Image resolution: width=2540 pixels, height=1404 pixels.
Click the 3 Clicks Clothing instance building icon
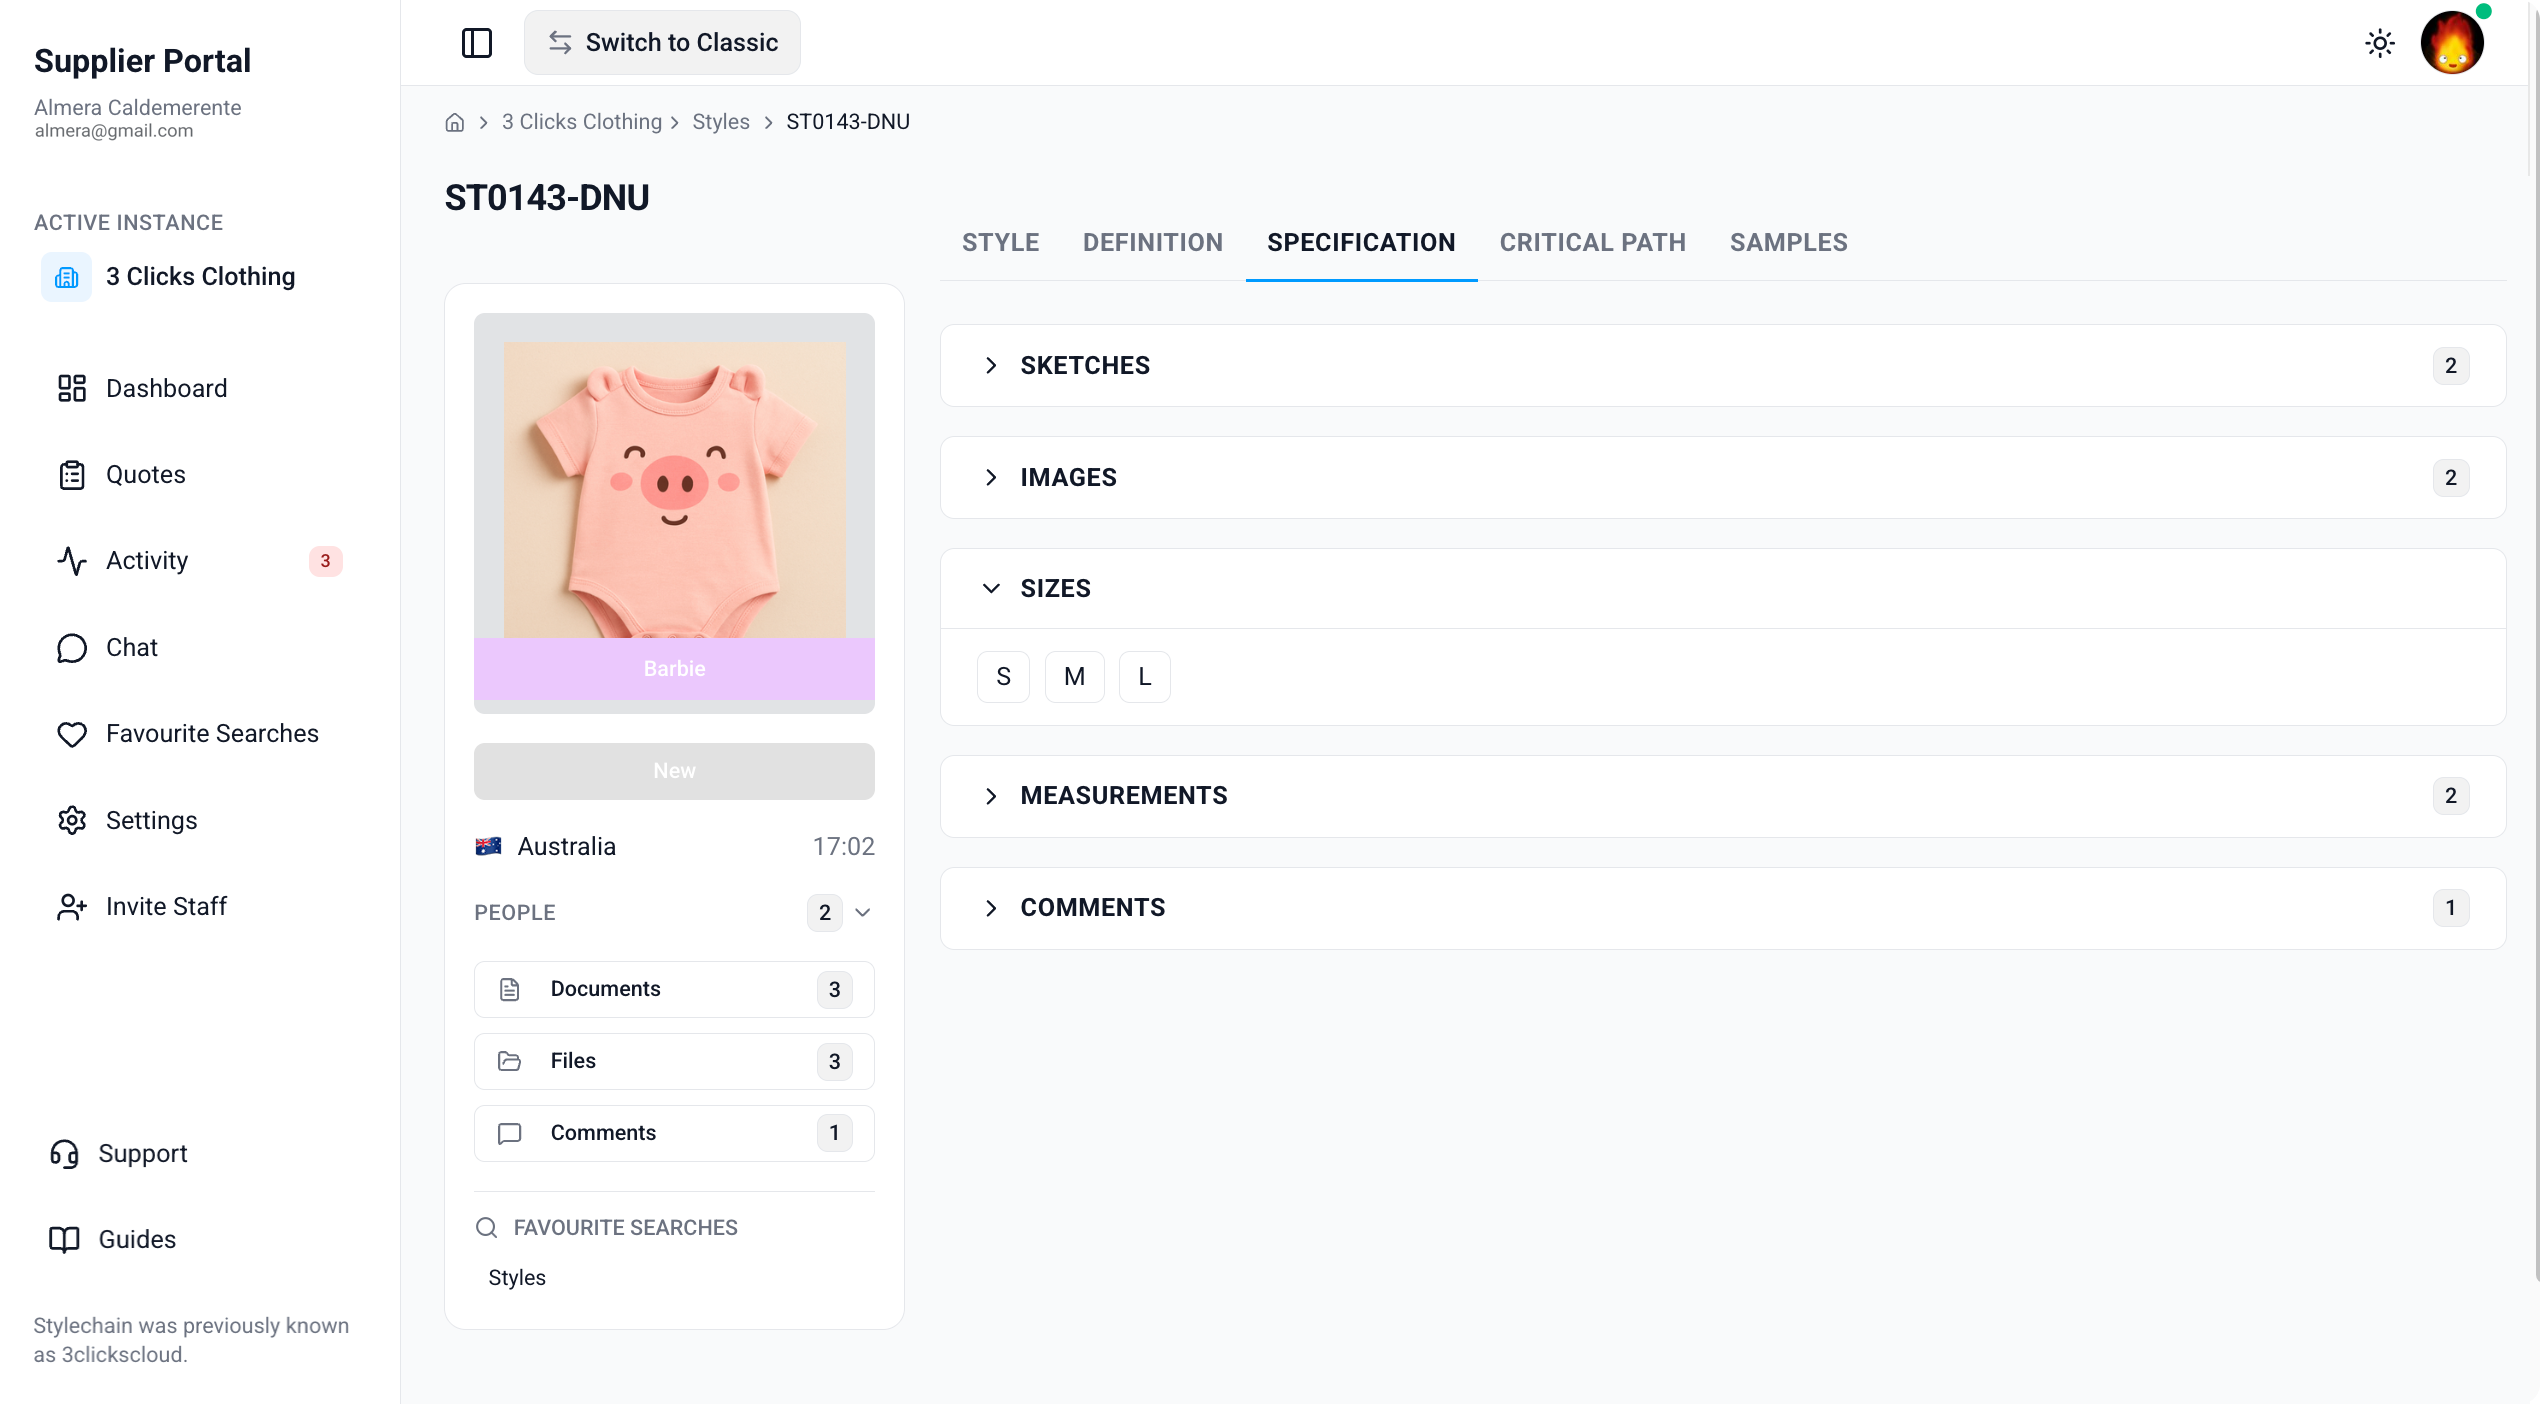[67, 277]
